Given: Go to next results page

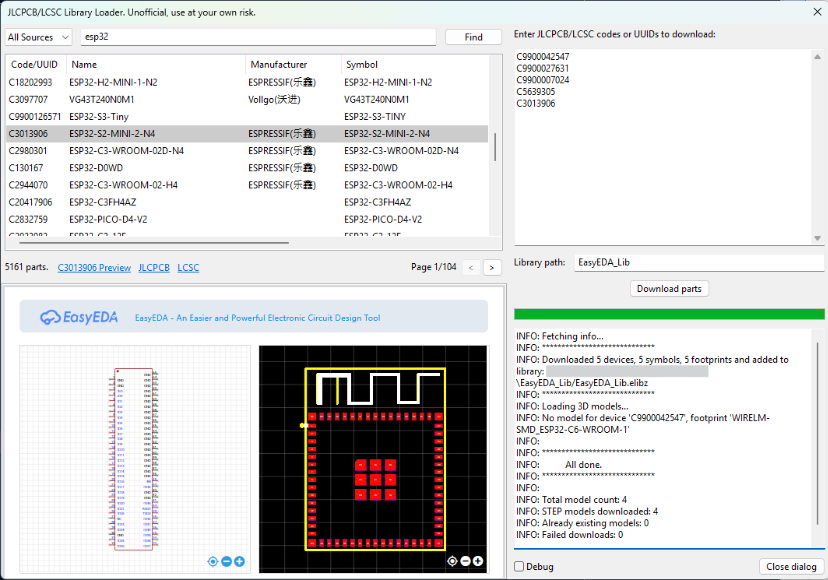Looking at the screenshot, I should [492, 268].
